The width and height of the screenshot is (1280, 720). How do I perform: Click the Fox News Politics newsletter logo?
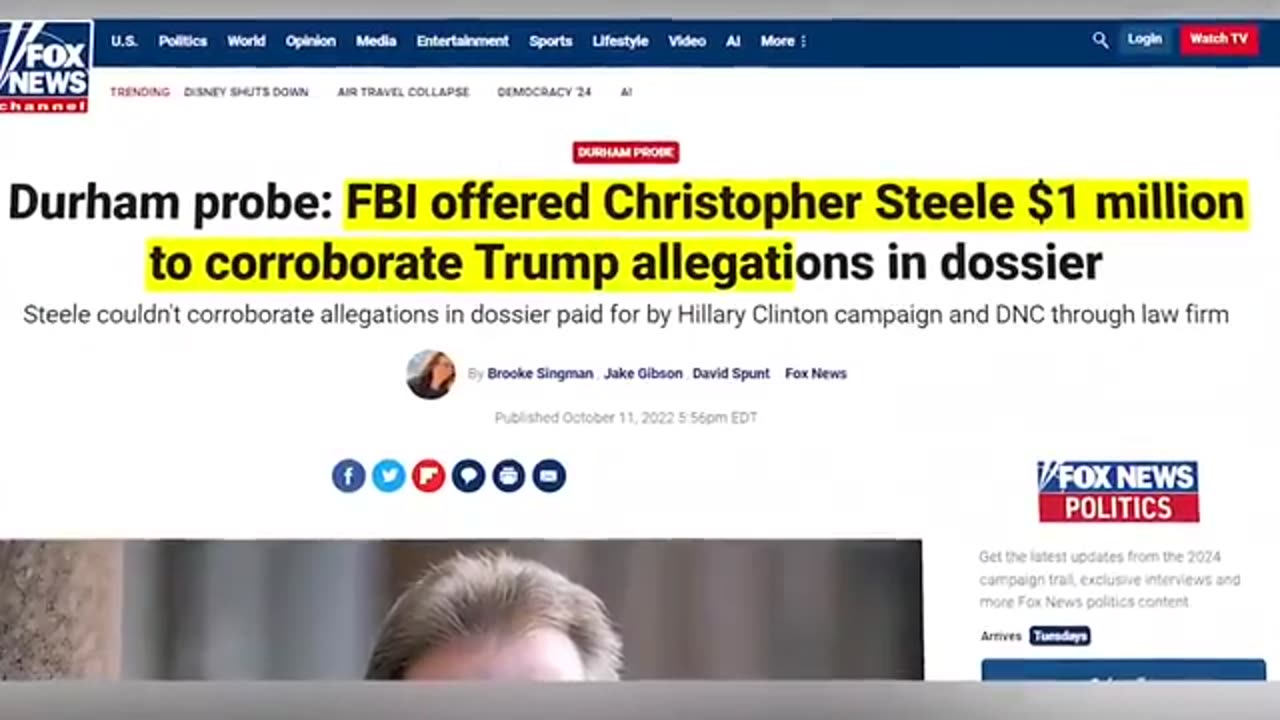pyautogui.click(x=1118, y=491)
